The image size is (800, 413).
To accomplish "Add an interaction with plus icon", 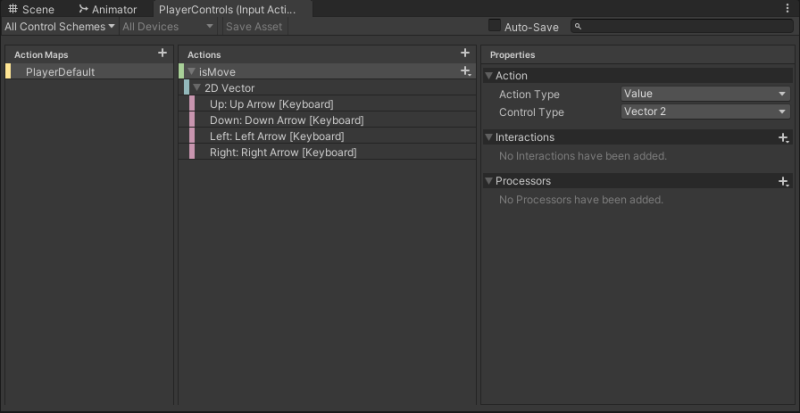I will click(784, 137).
